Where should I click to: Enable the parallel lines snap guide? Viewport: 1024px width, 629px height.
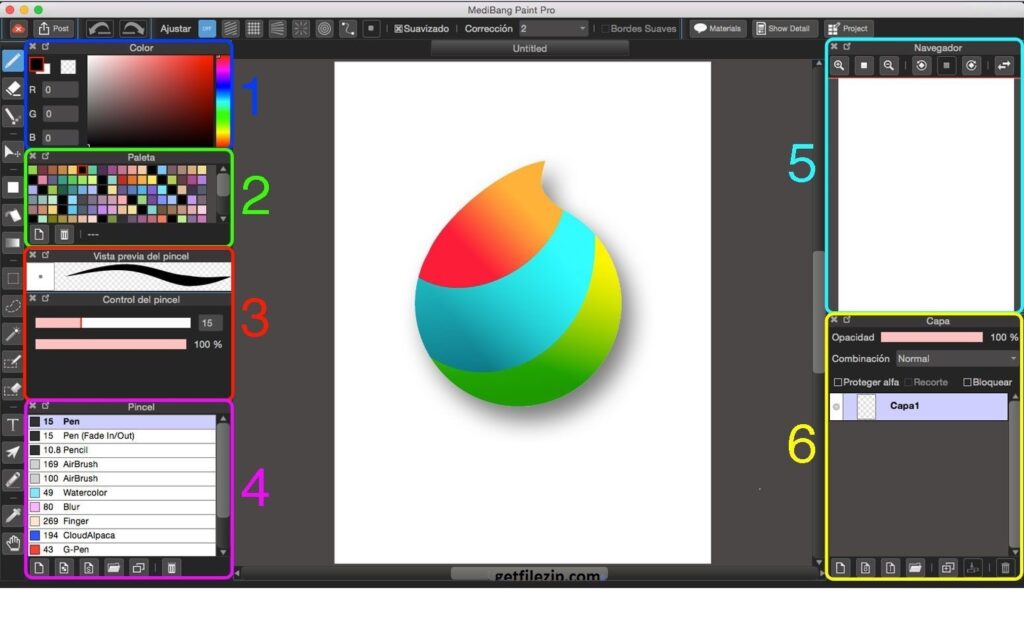point(231,28)
